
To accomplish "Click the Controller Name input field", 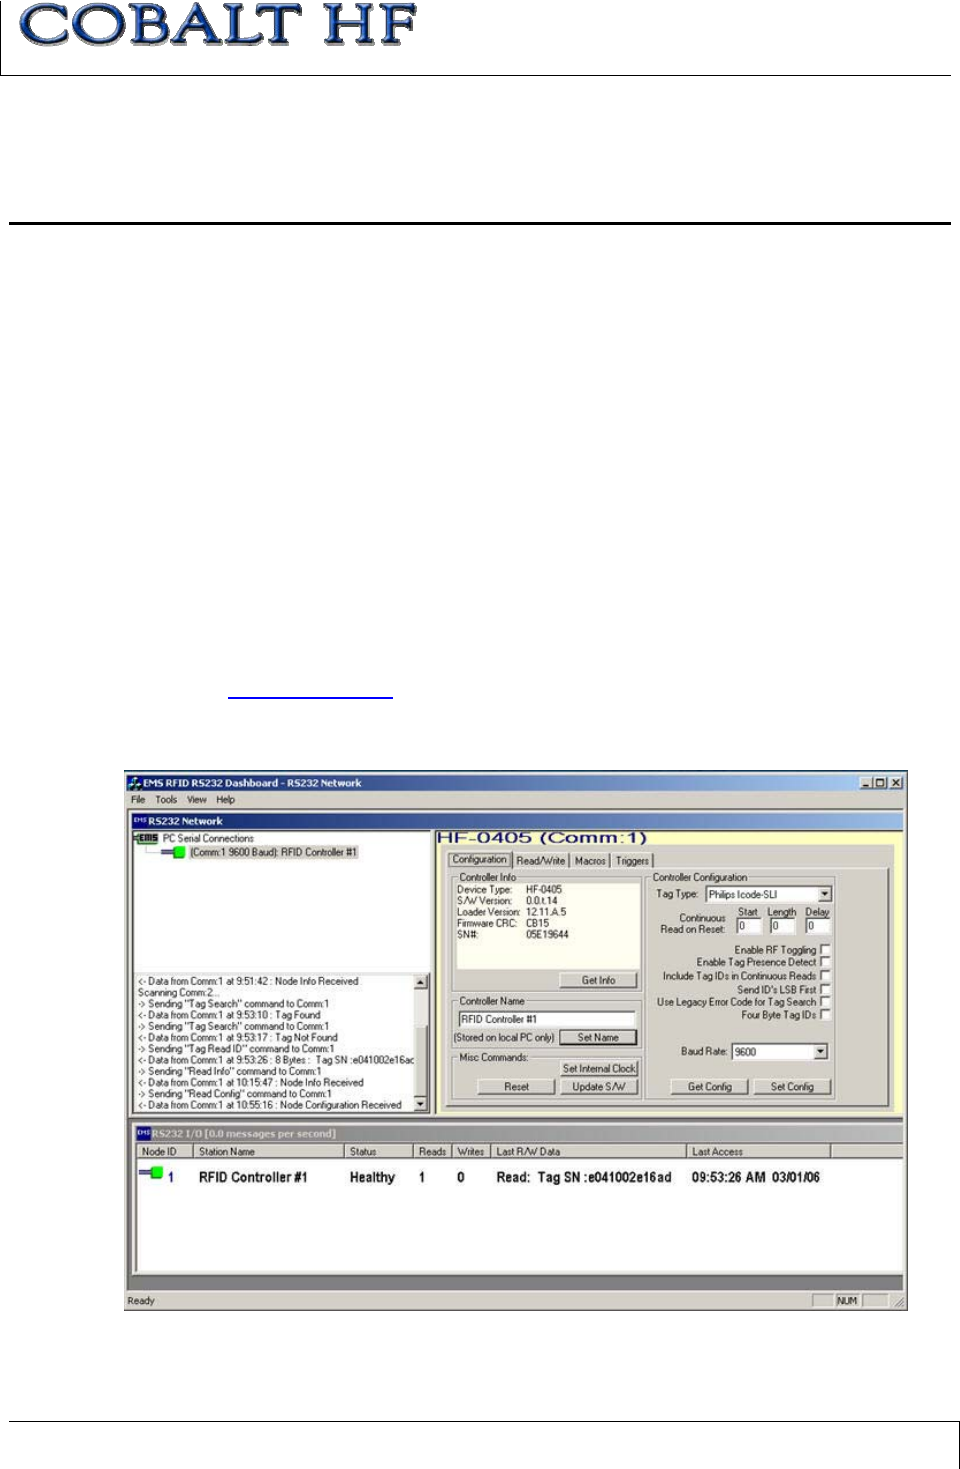I will 547,1019.
